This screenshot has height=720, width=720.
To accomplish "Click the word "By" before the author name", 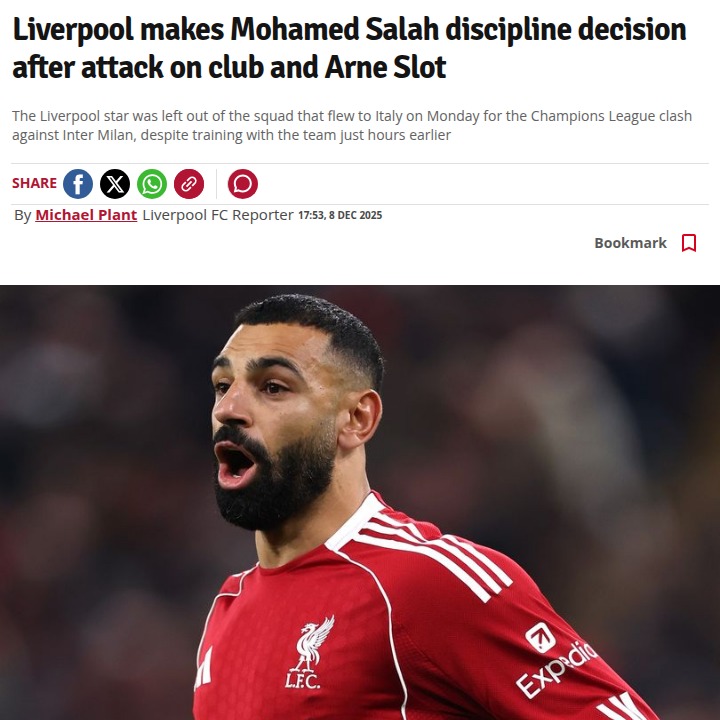I will tap(22, 215).
